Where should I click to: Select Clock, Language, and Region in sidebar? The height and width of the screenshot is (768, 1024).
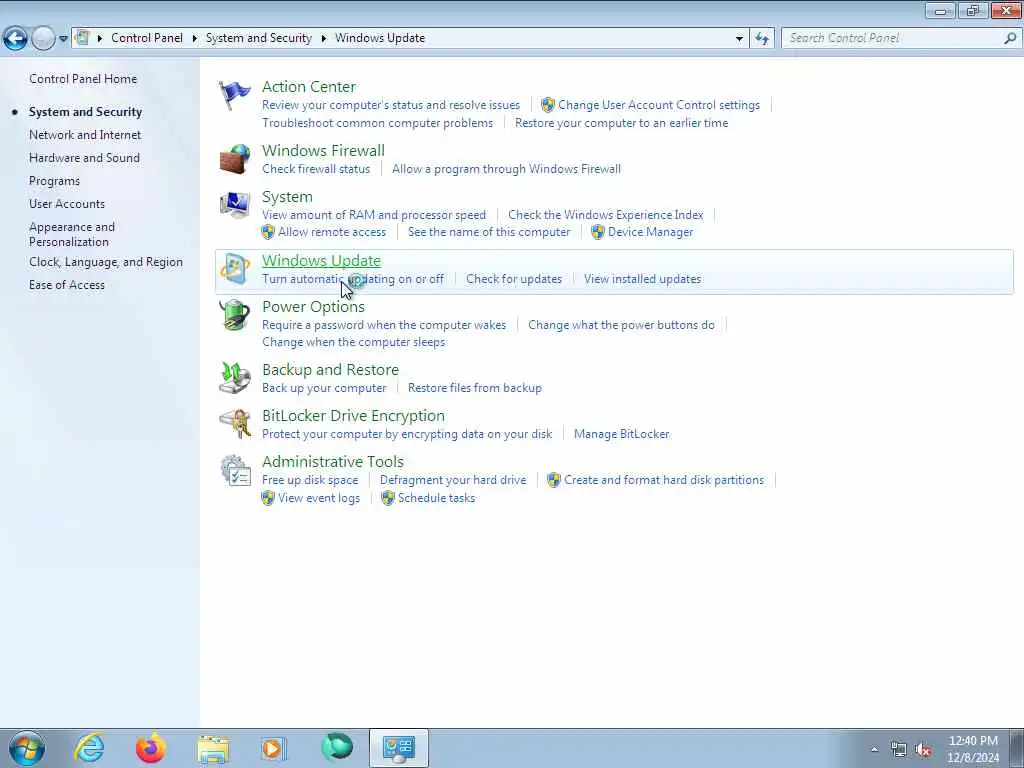[x=106, y=262]
